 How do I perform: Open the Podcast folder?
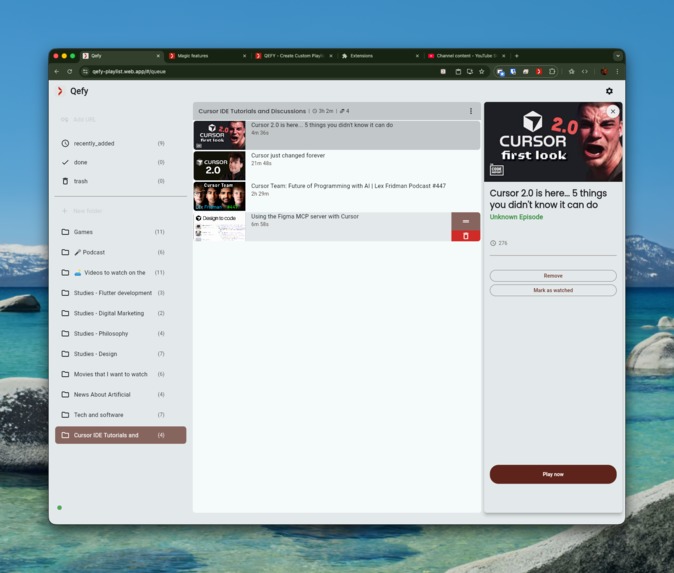120,252
